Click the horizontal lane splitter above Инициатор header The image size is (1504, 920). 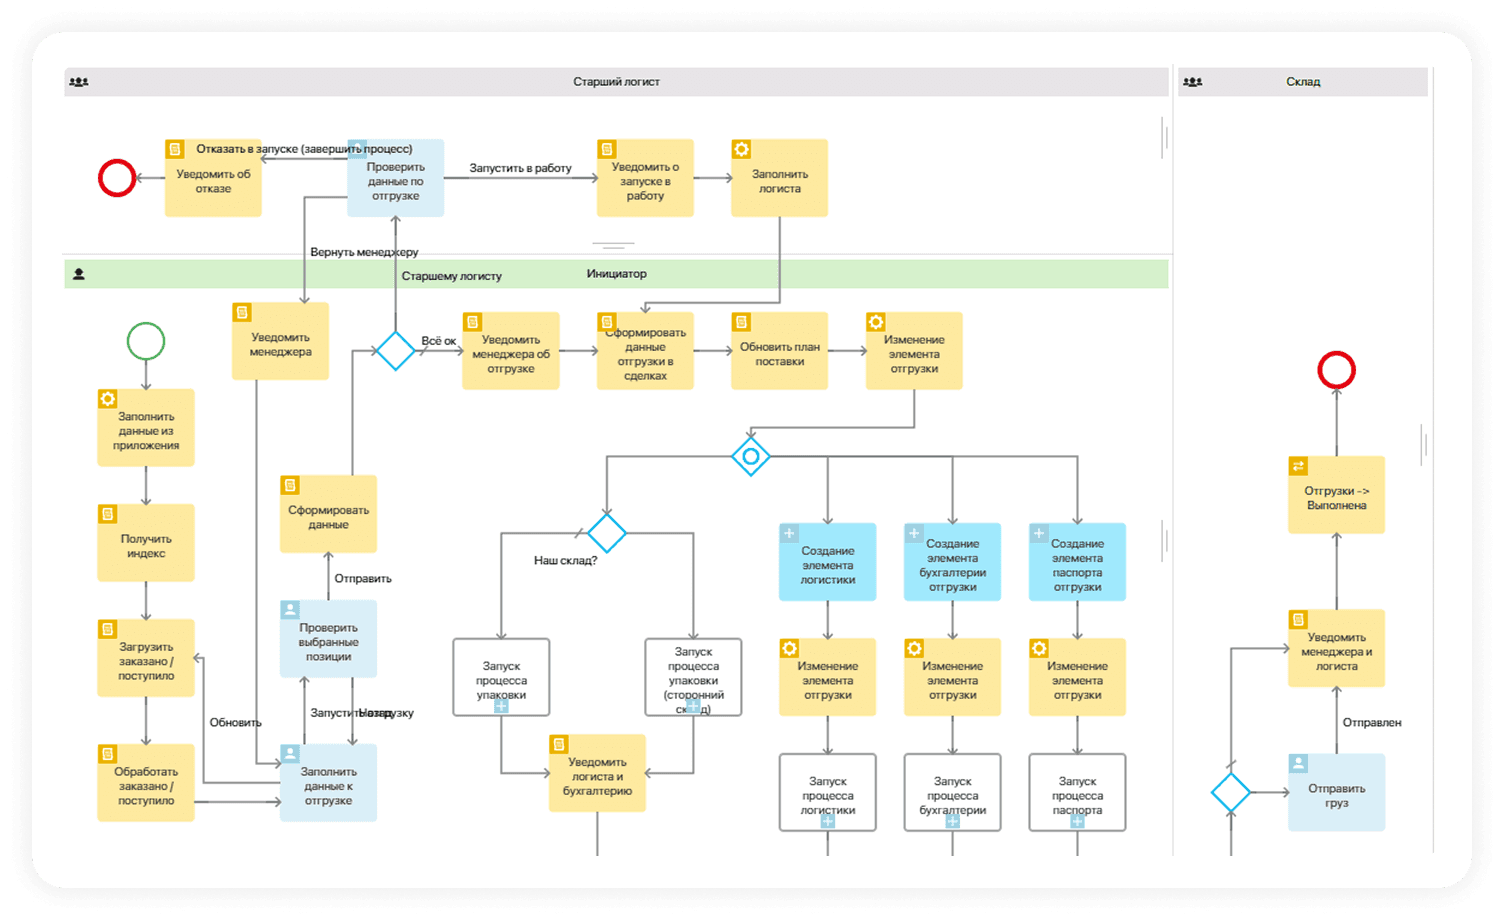(613, 245)
